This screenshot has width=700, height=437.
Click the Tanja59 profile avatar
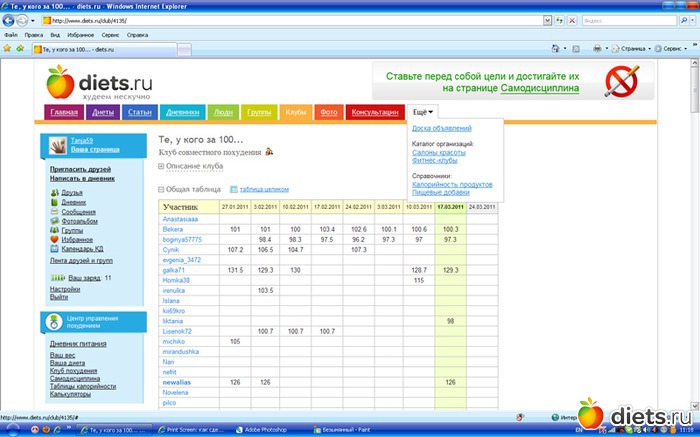(58, 146)
